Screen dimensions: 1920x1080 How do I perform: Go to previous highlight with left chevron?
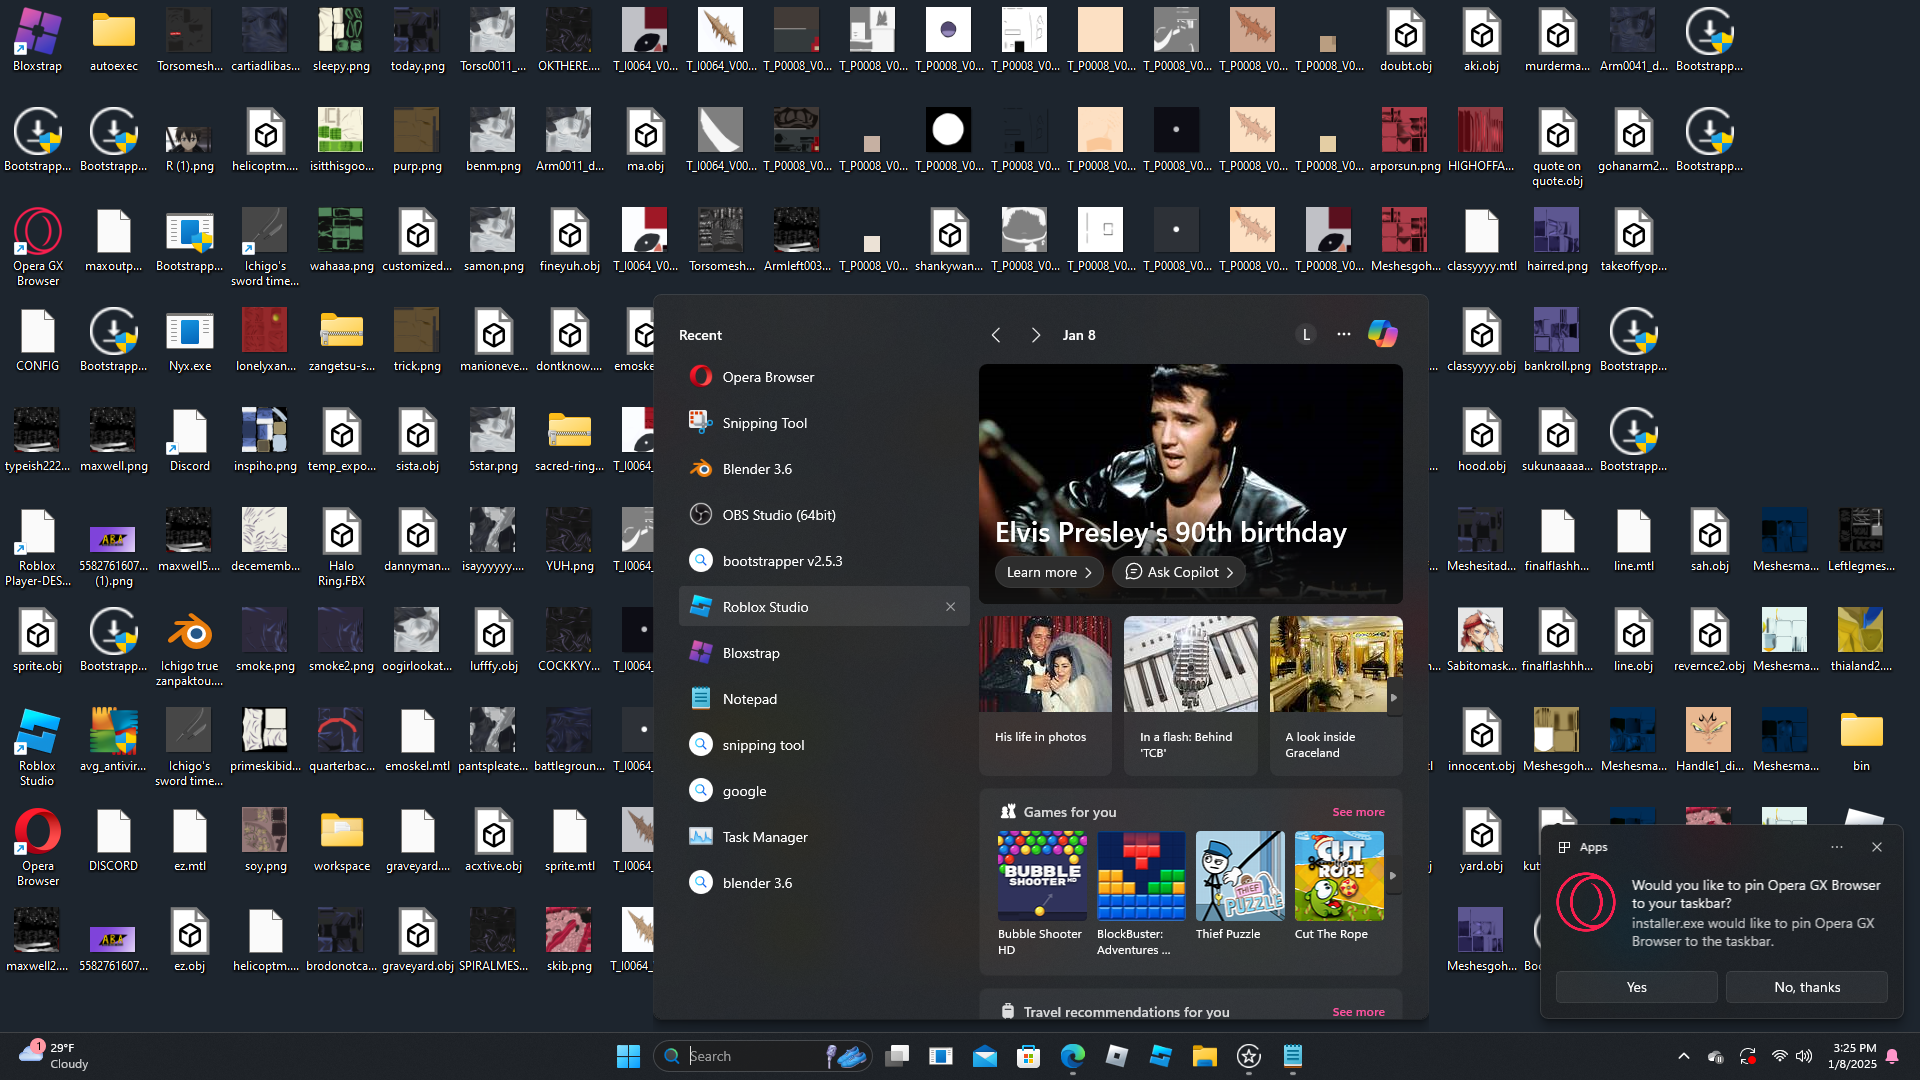pos(996,335)
